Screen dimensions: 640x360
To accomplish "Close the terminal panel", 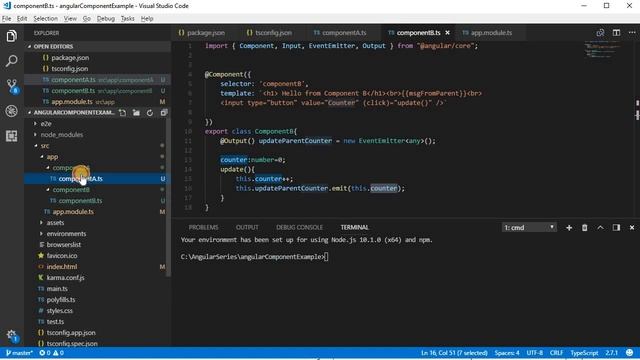I will pyautogui.click(x=632, y=227).
